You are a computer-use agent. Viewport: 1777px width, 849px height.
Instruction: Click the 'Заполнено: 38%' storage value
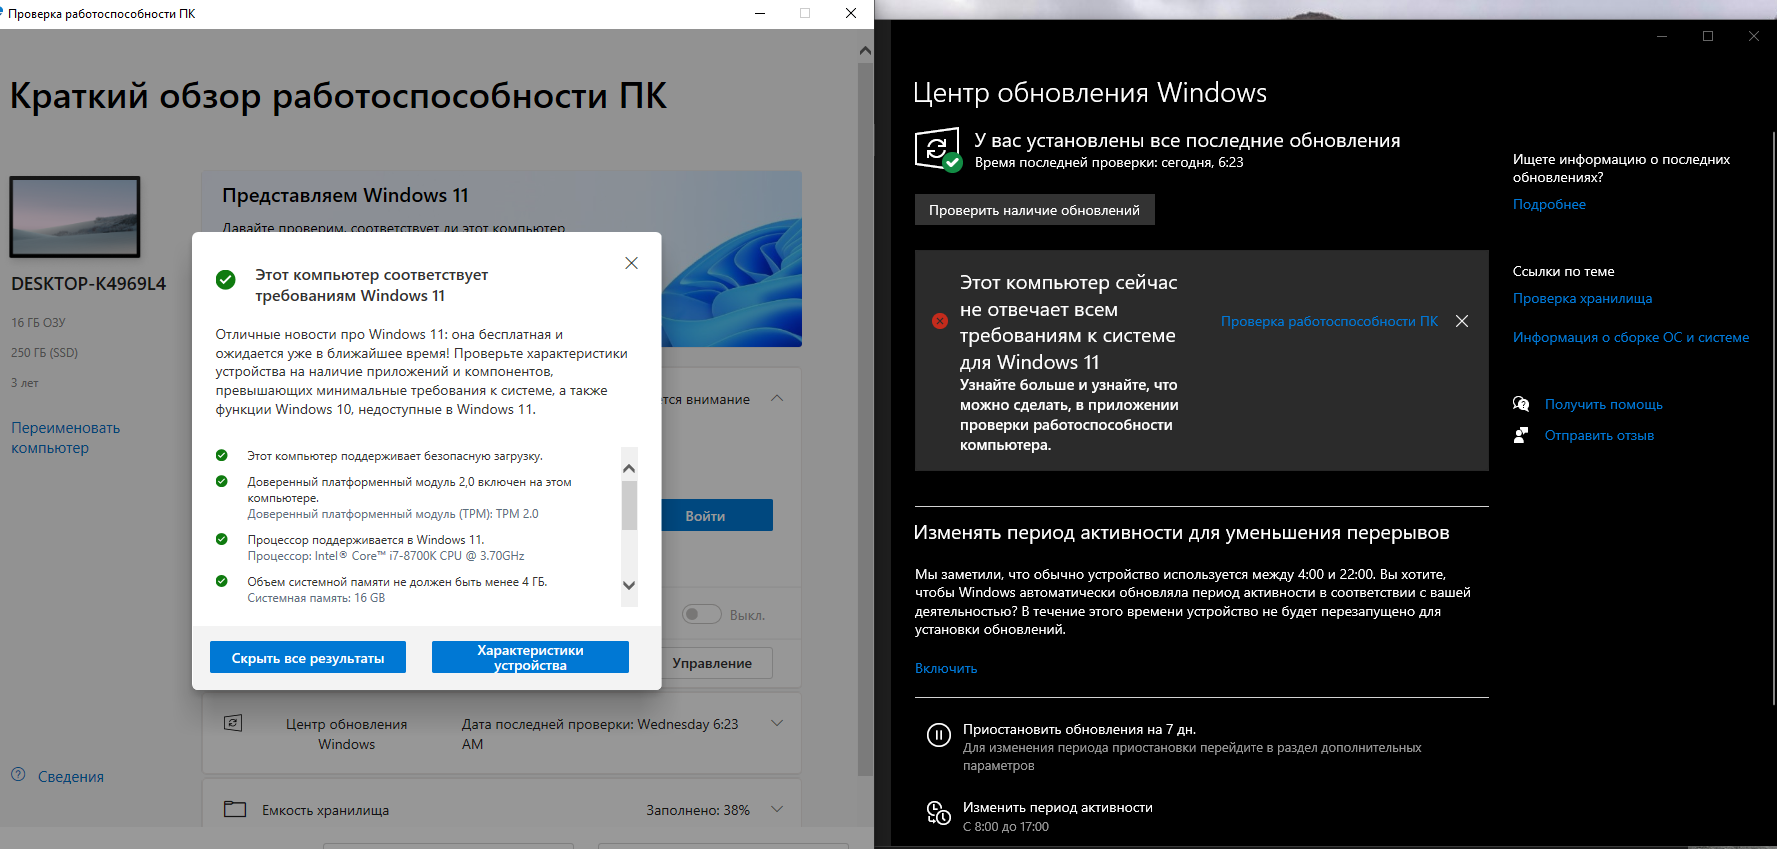(698, 810)
